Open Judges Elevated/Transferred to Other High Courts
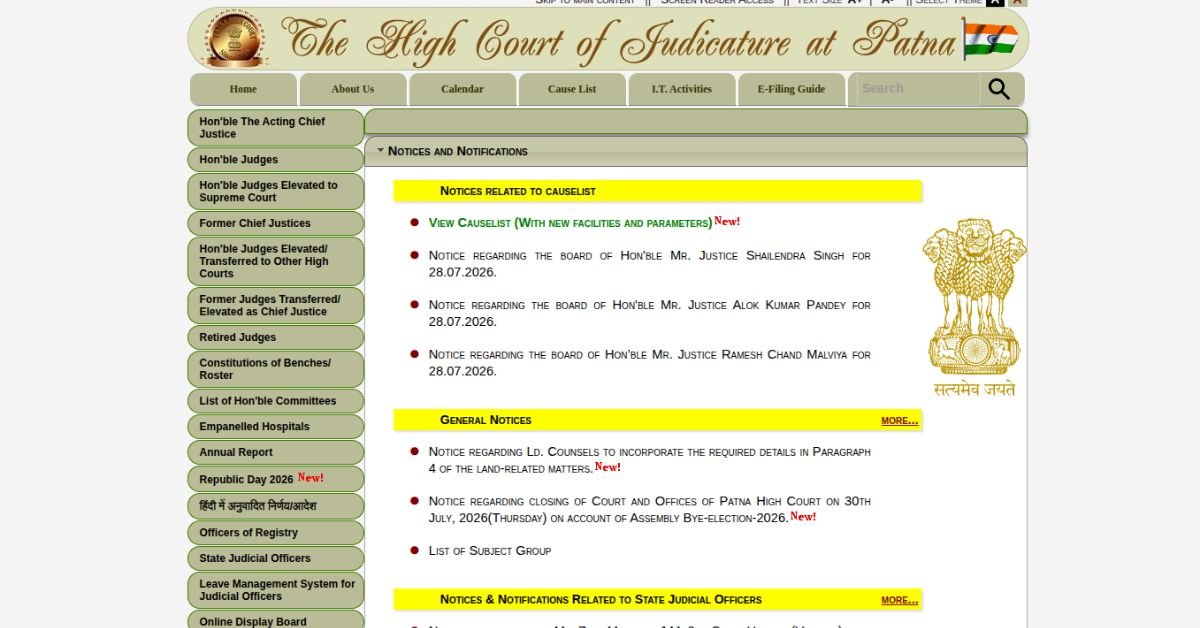The image size is (1200, 628). [x=275, y=261]
